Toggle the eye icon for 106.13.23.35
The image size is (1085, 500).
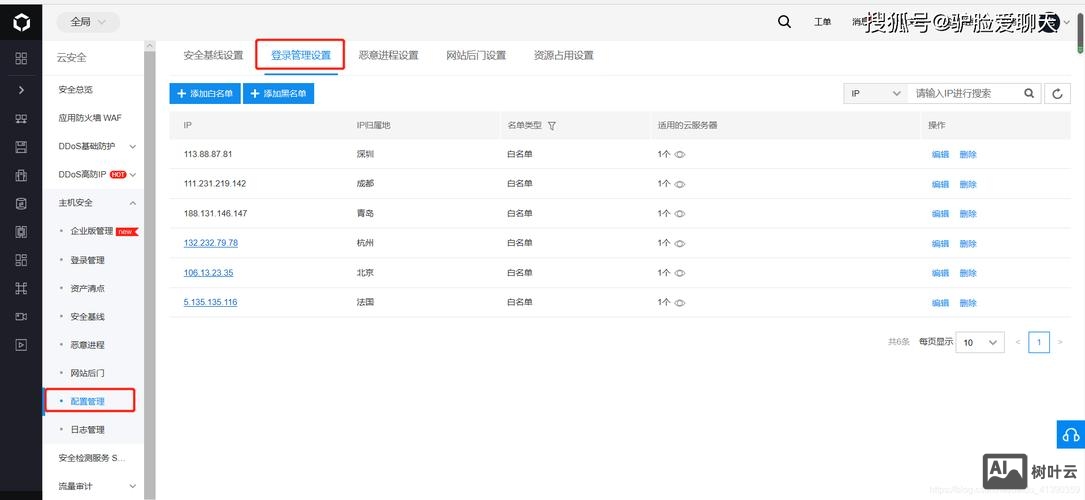tap(680, 273)
